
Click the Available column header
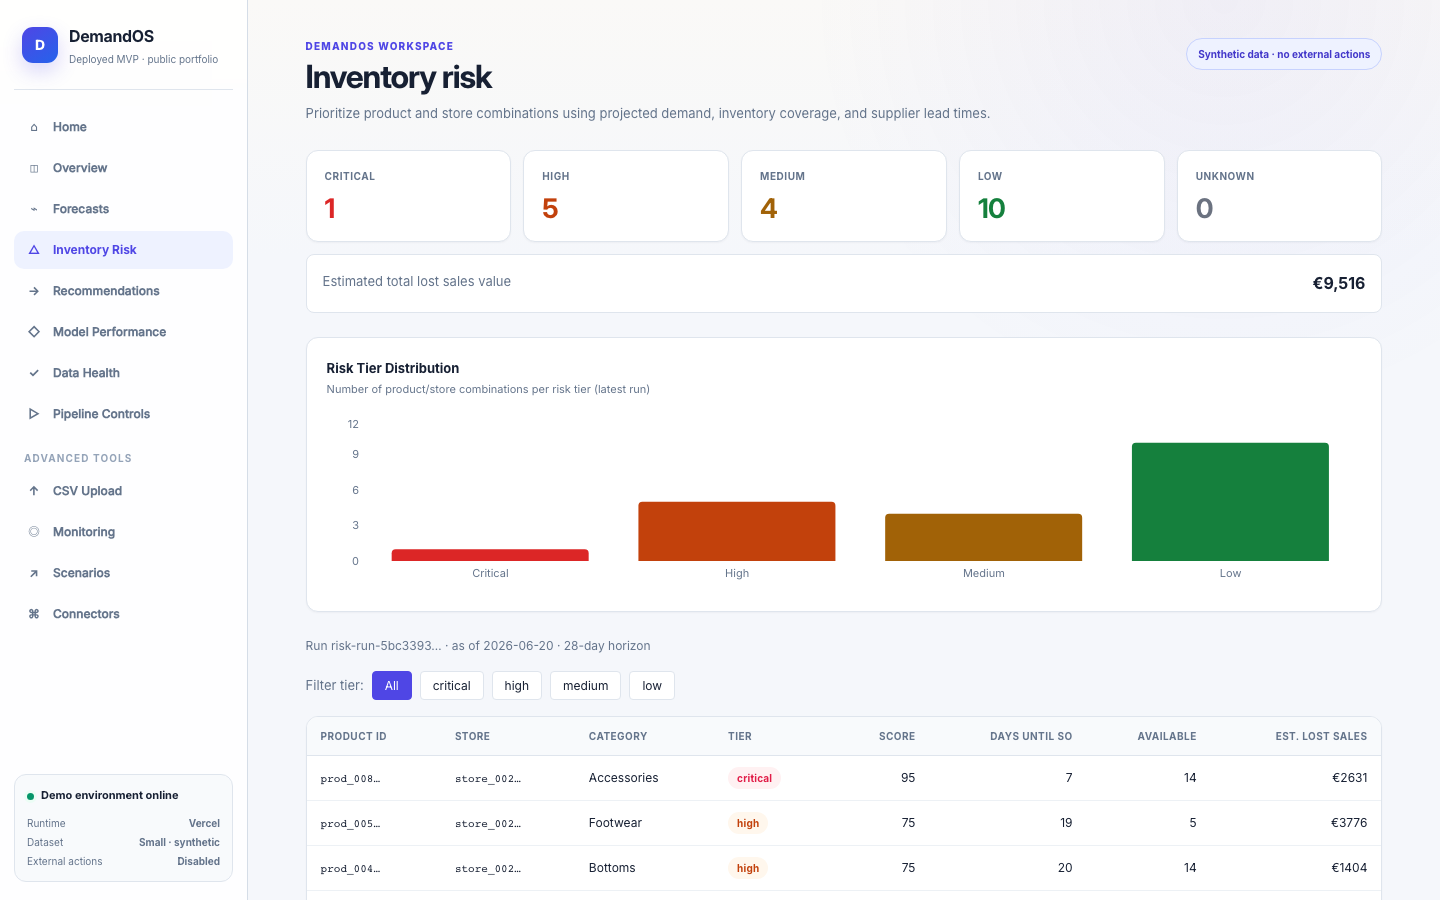[x=1167, y=736]
